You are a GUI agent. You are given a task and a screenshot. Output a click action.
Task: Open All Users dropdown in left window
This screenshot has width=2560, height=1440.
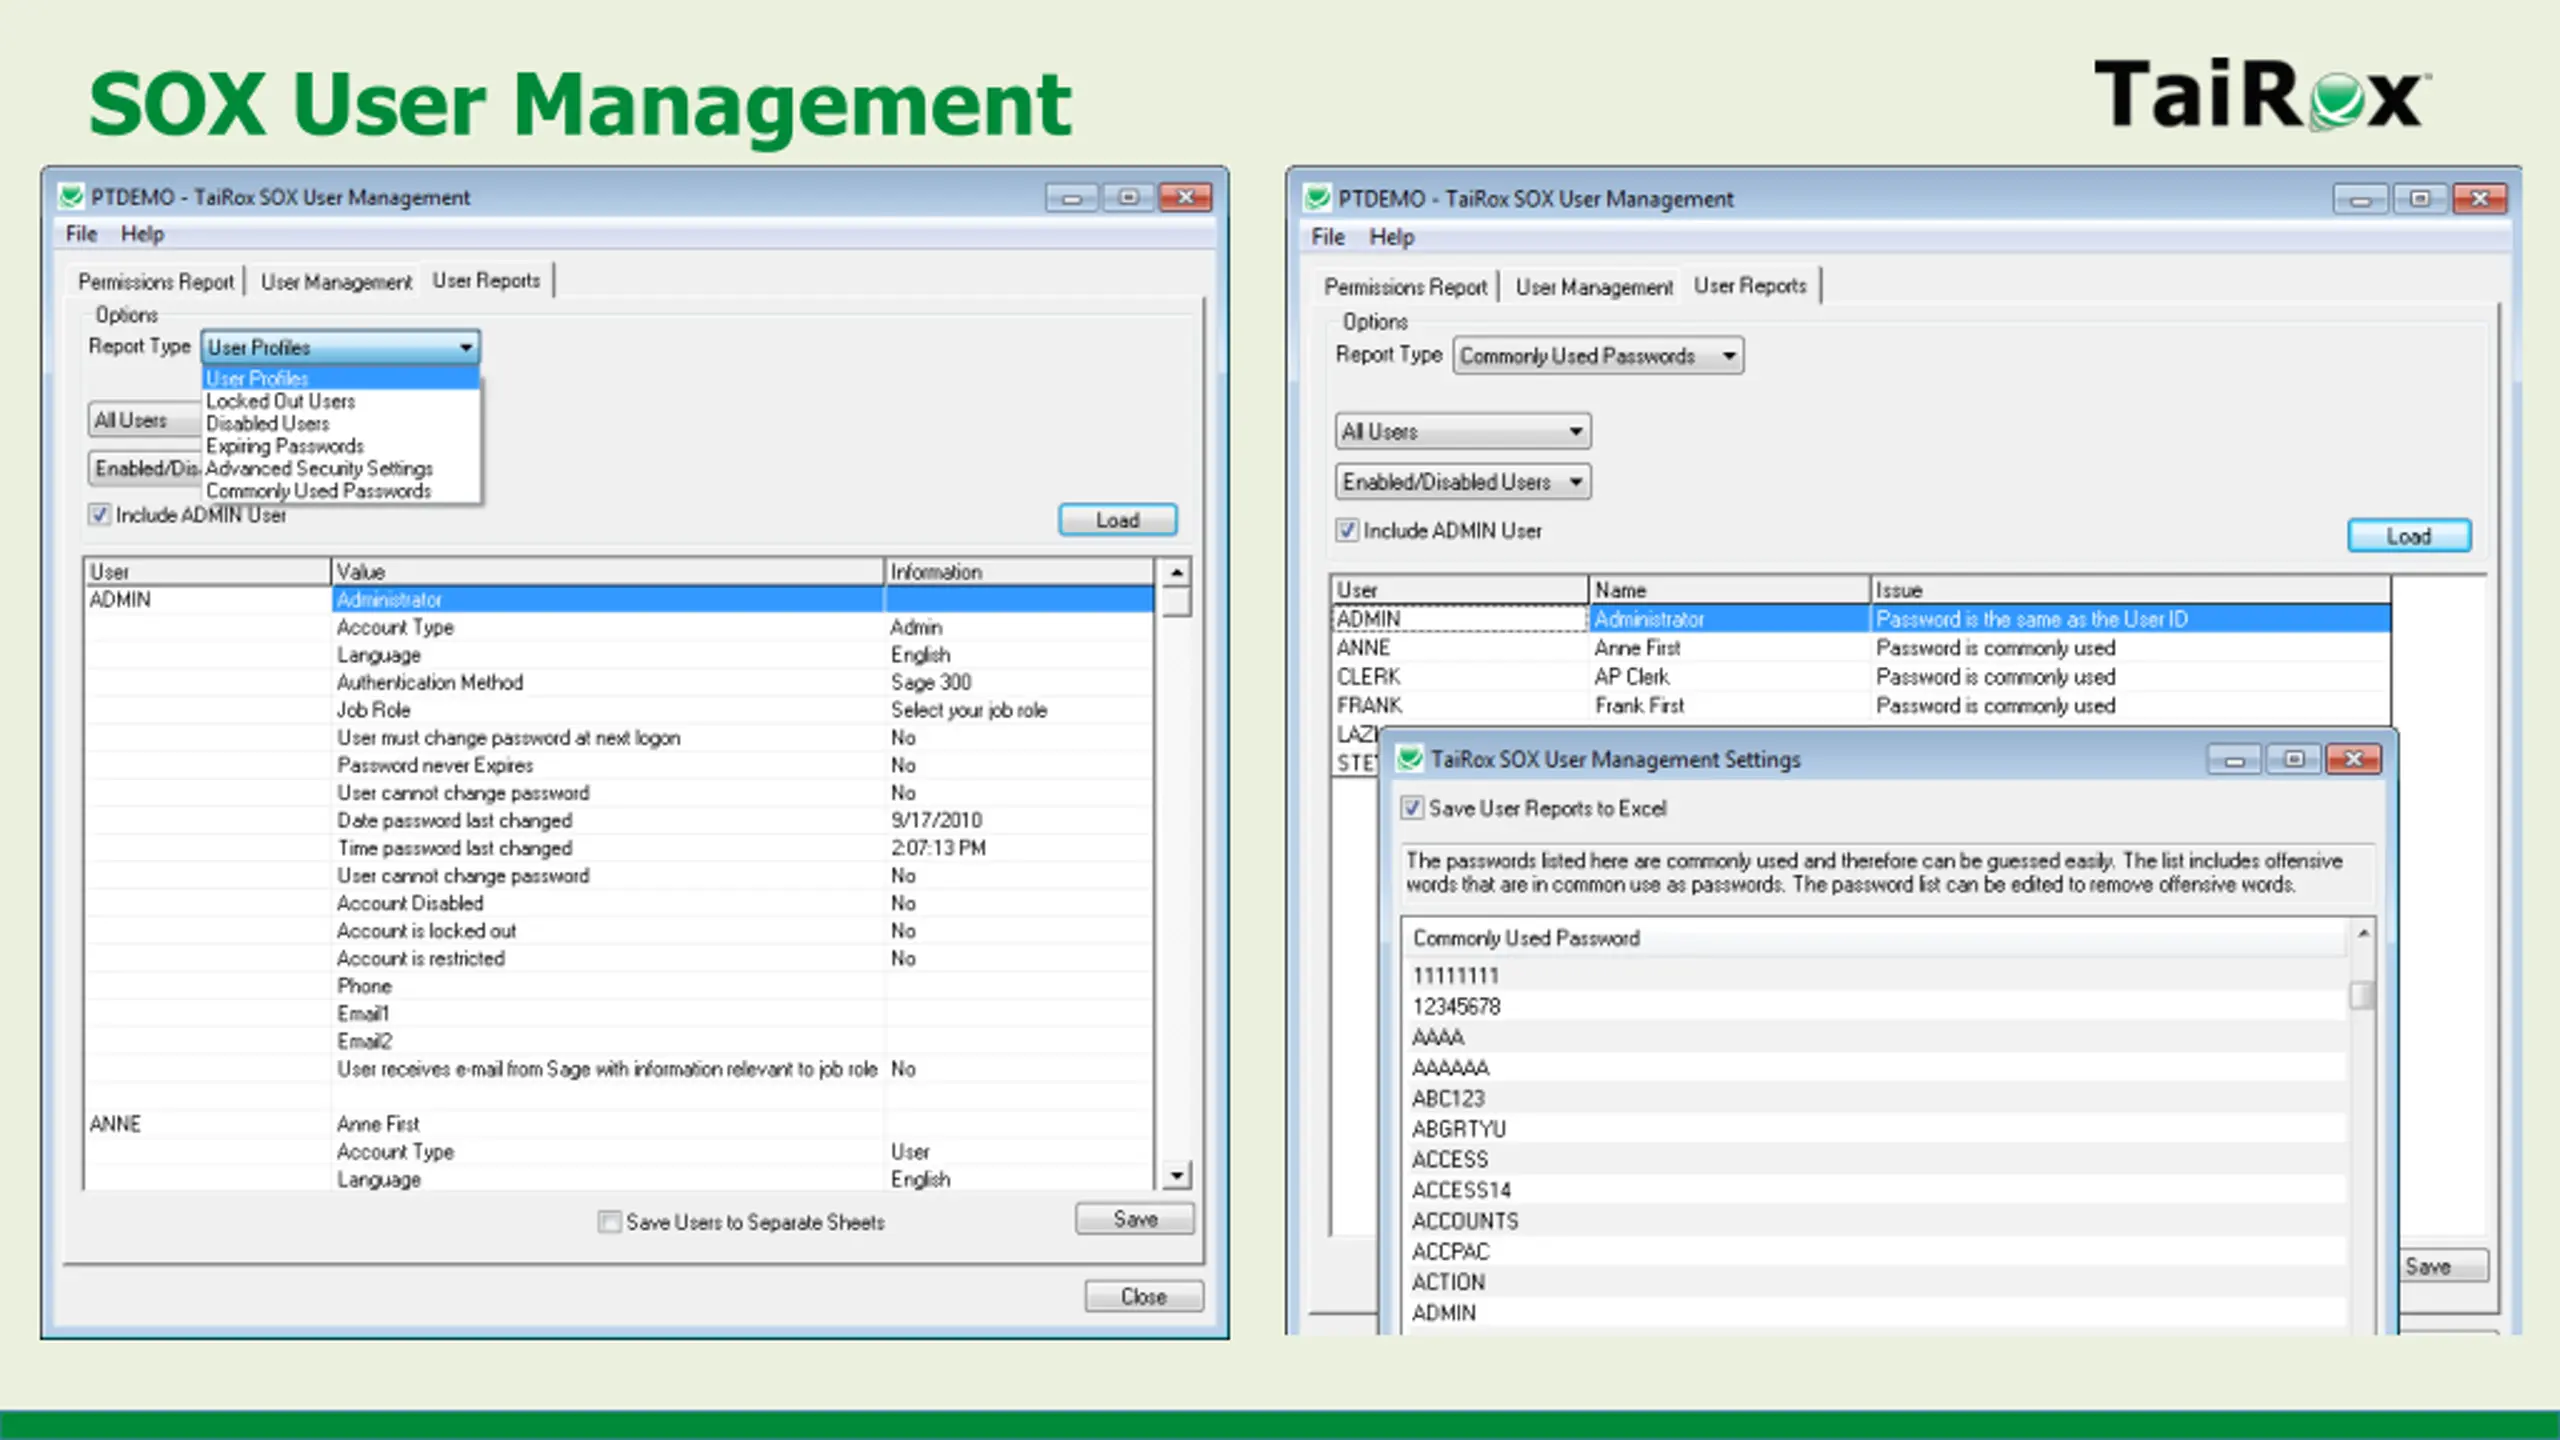pos(145,420)
